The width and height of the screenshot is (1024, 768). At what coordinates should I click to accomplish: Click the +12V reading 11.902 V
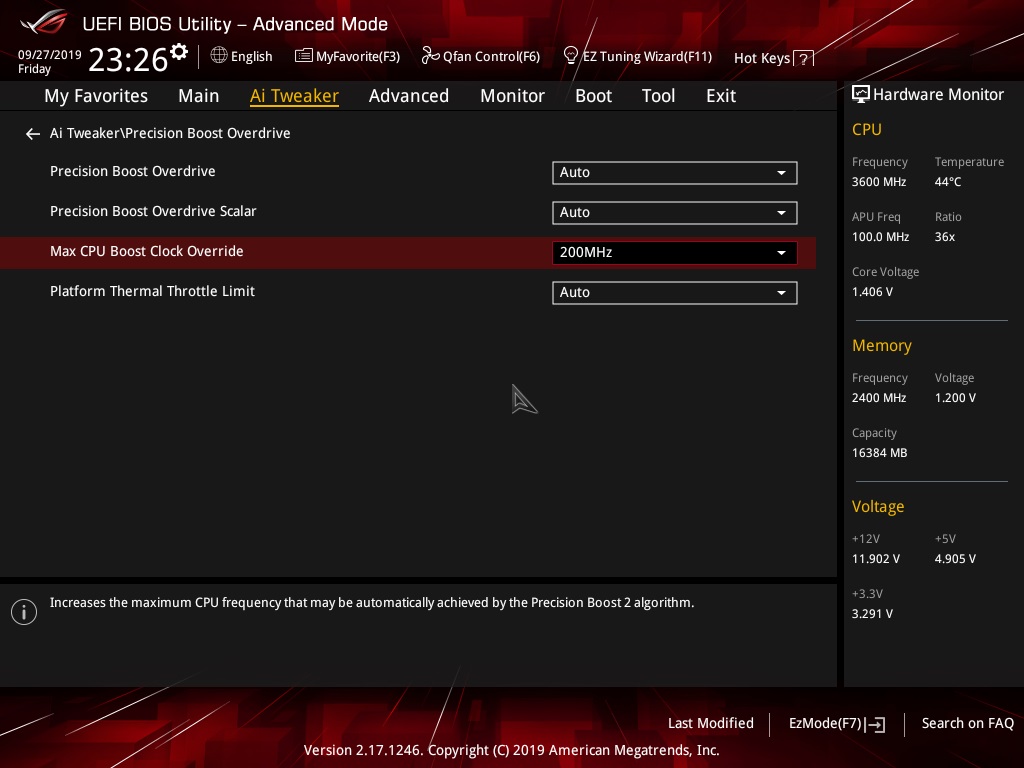click(876, 559)
